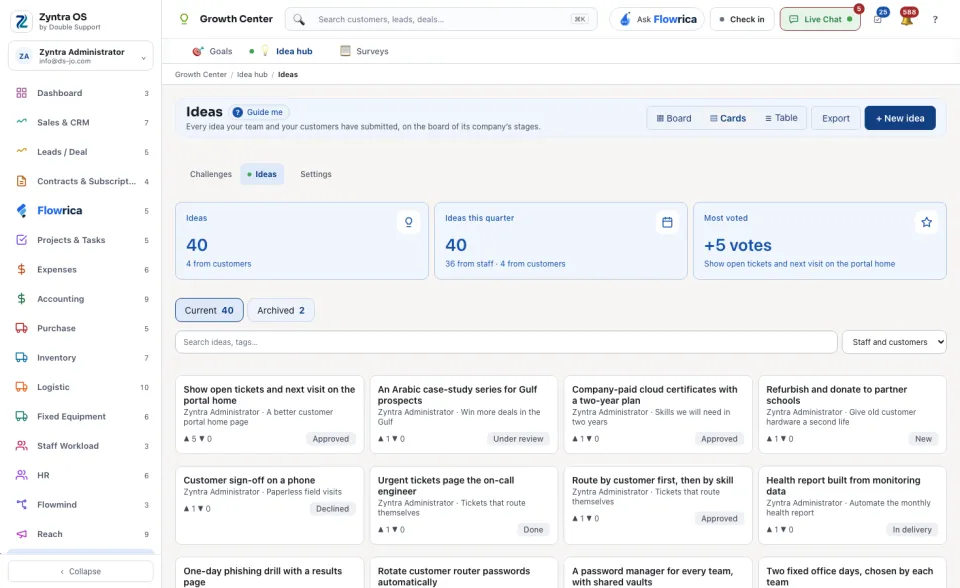Show Archived 2 ideas
The height and width of the screenshot is (588, 960).
[x=281, y=311]
